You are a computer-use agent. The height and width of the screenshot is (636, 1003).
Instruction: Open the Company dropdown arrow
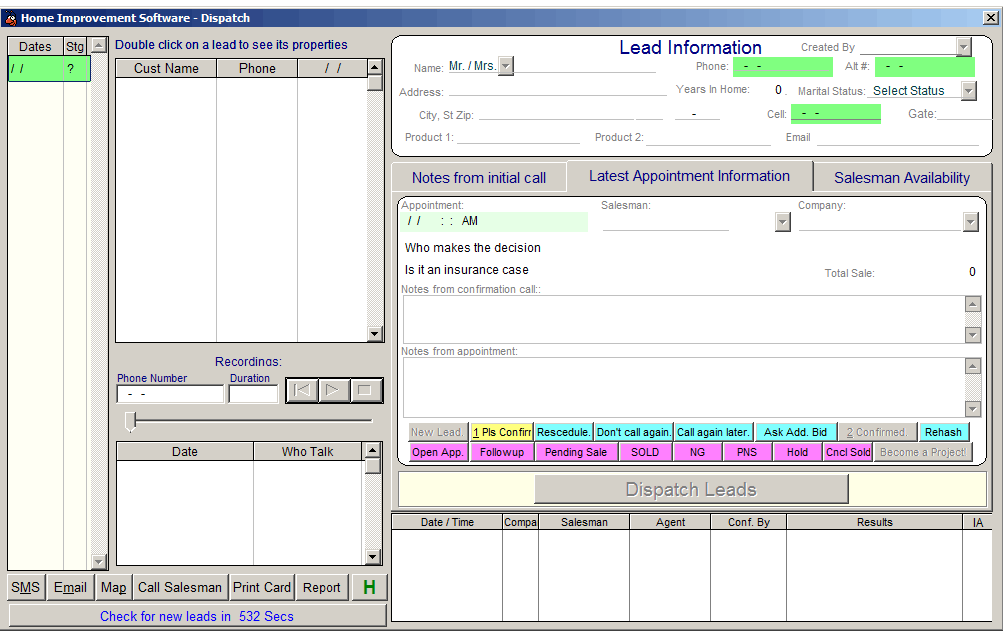970,222
